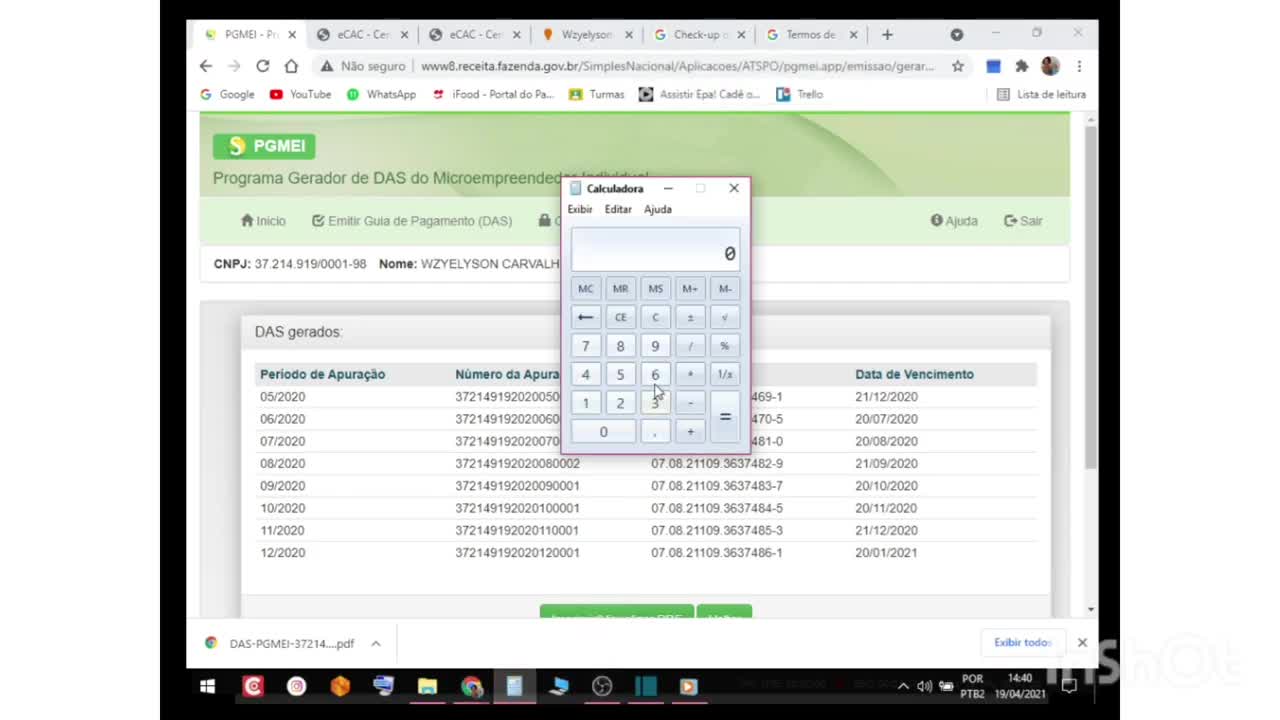Click the multiply key in Calculadora
This screenshot has width=1280, height=720.
pyautogui.click(x=690, y=374)
